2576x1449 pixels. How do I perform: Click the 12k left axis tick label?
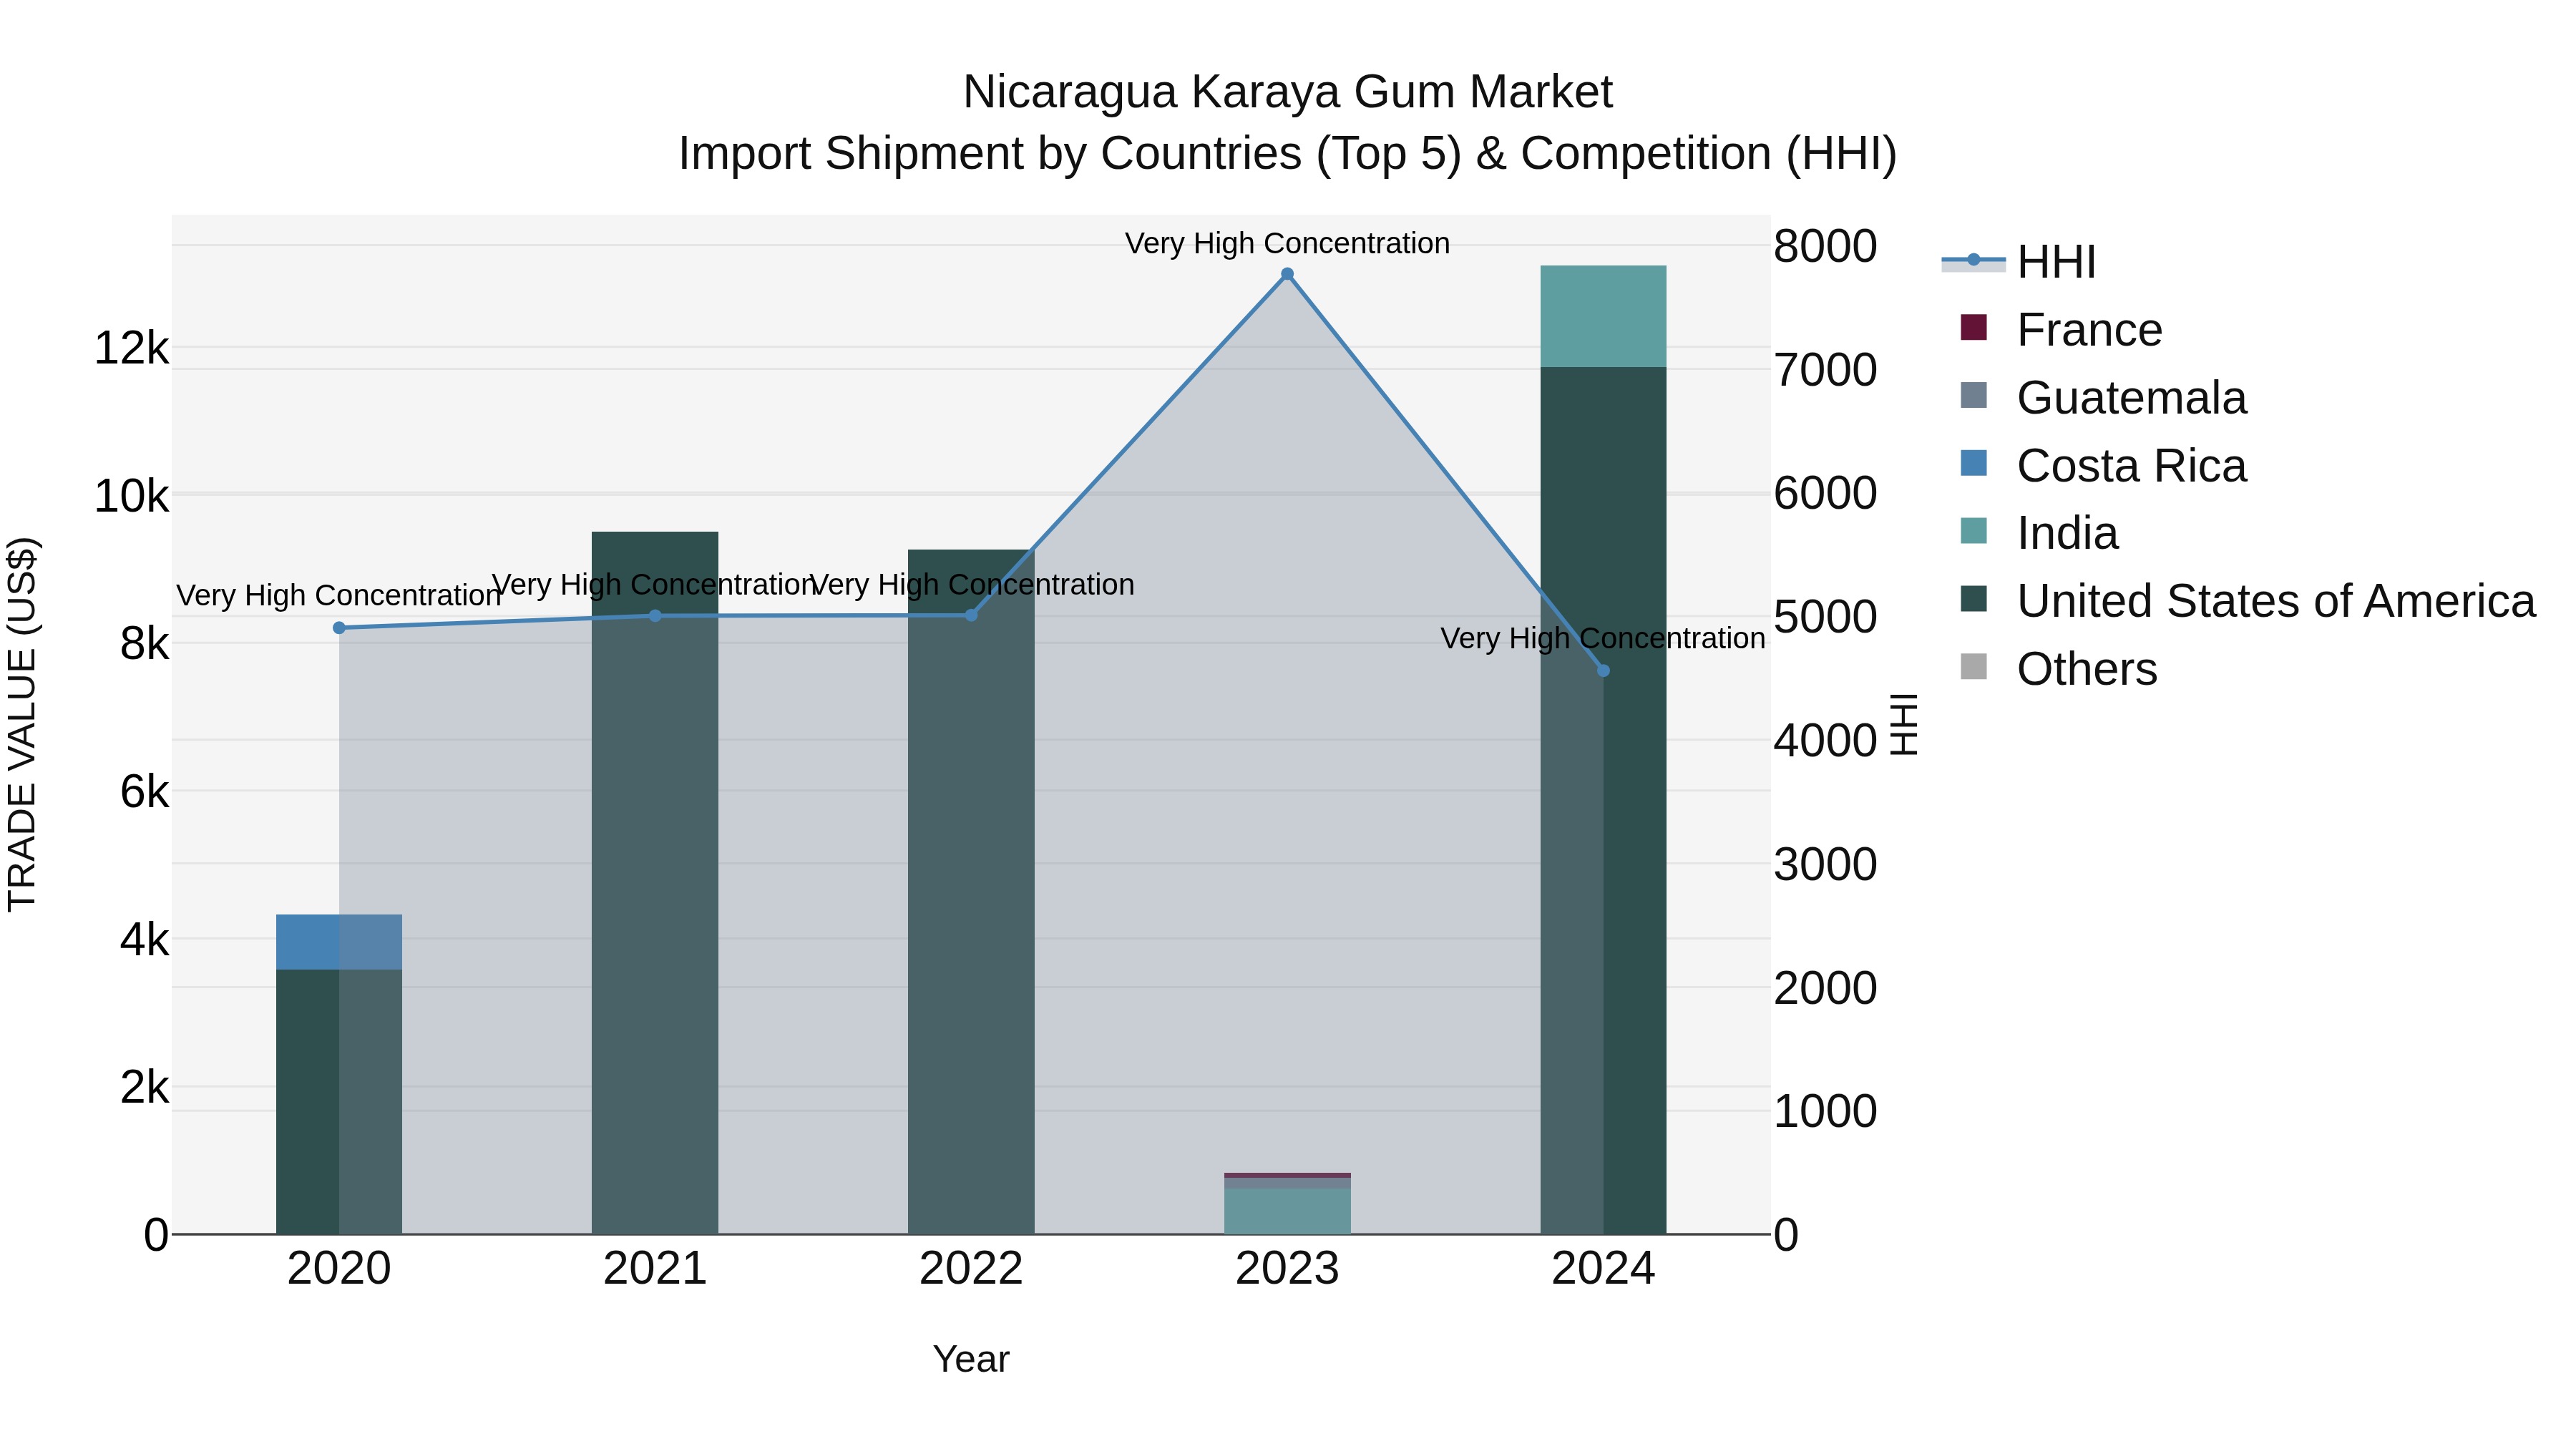point(131,349)
